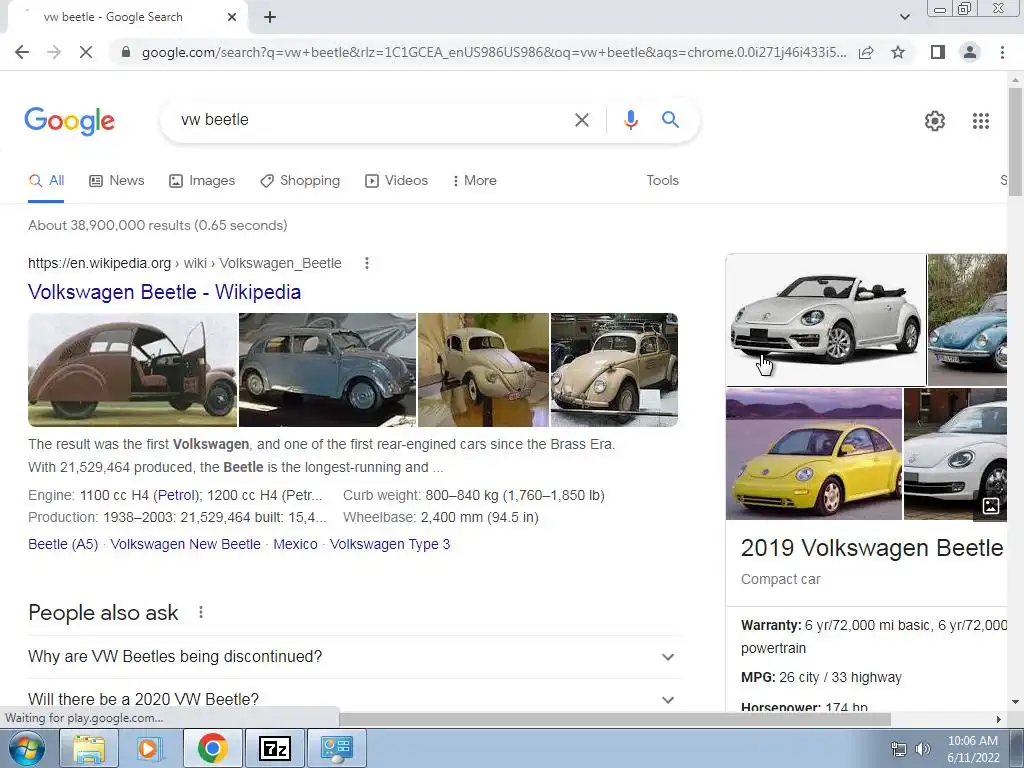Open brown prototype Beetle thumbnail
This screenshot has width=1024, height=768.
[133, 370]
